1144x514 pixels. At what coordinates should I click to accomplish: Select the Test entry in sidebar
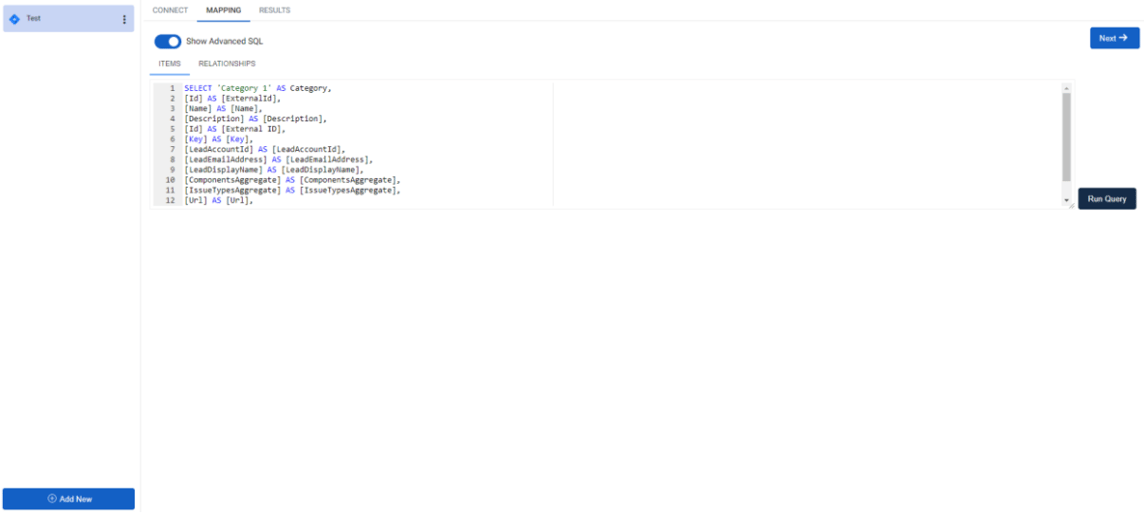tap(69, 19)
